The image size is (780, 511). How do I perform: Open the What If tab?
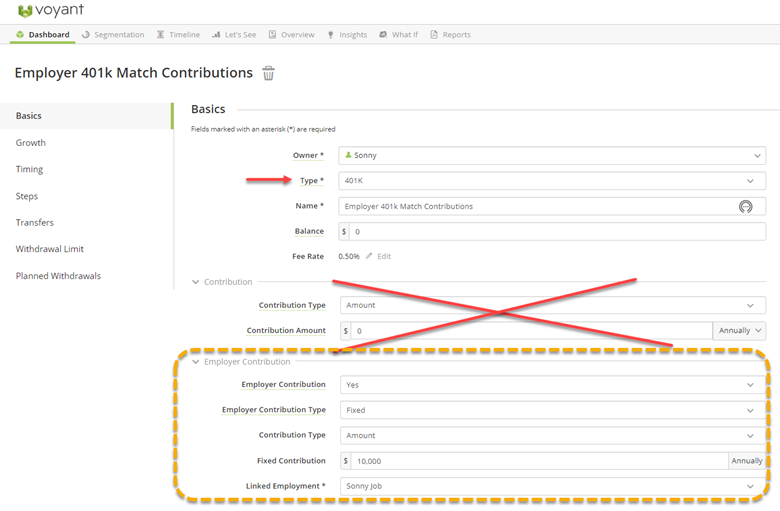coord(398,35)
